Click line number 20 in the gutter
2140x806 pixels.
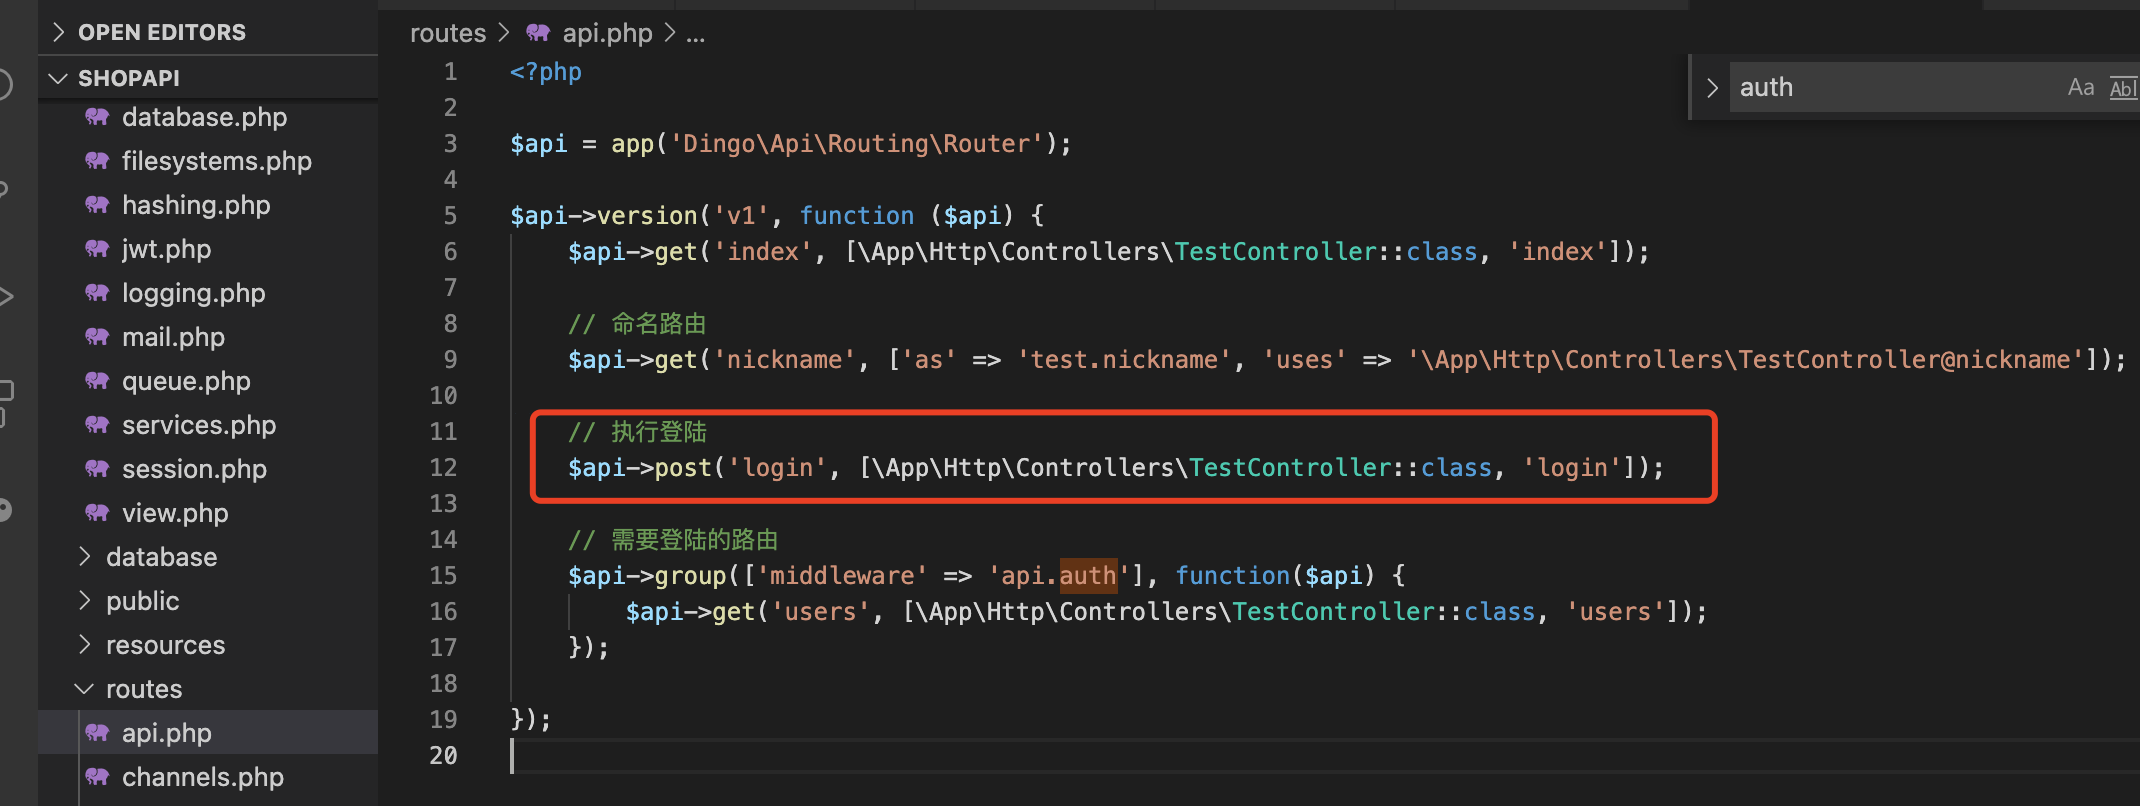pos(443,755)
